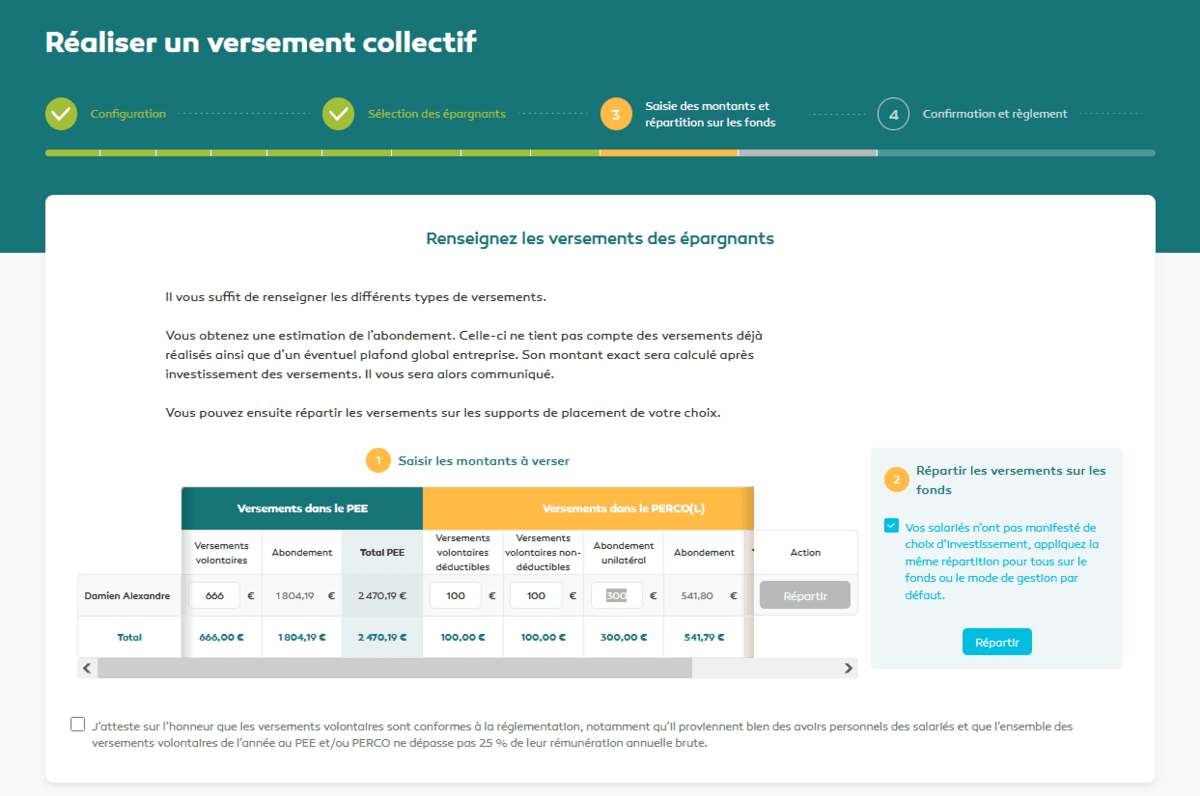This screenshot has height=796, width=1200.
Task: Edit the abondement unilatéral field (300)
Action: (x=616, y=595)
